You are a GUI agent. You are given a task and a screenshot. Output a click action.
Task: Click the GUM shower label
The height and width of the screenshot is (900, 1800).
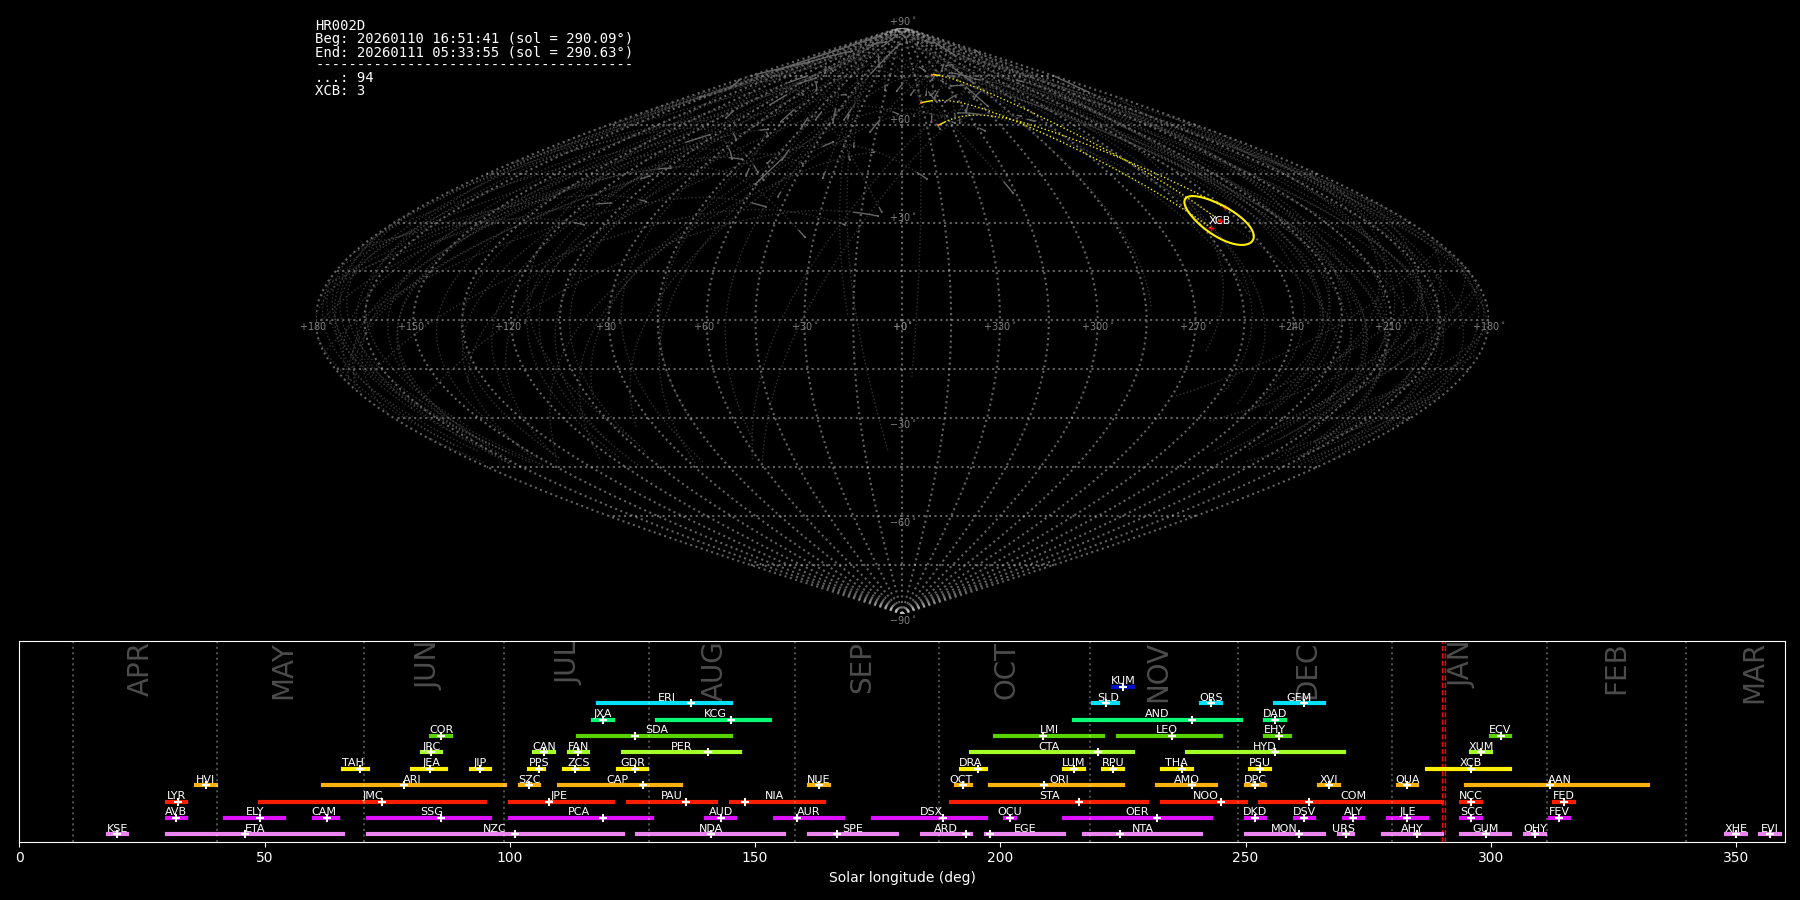(x=1486, y=829)
